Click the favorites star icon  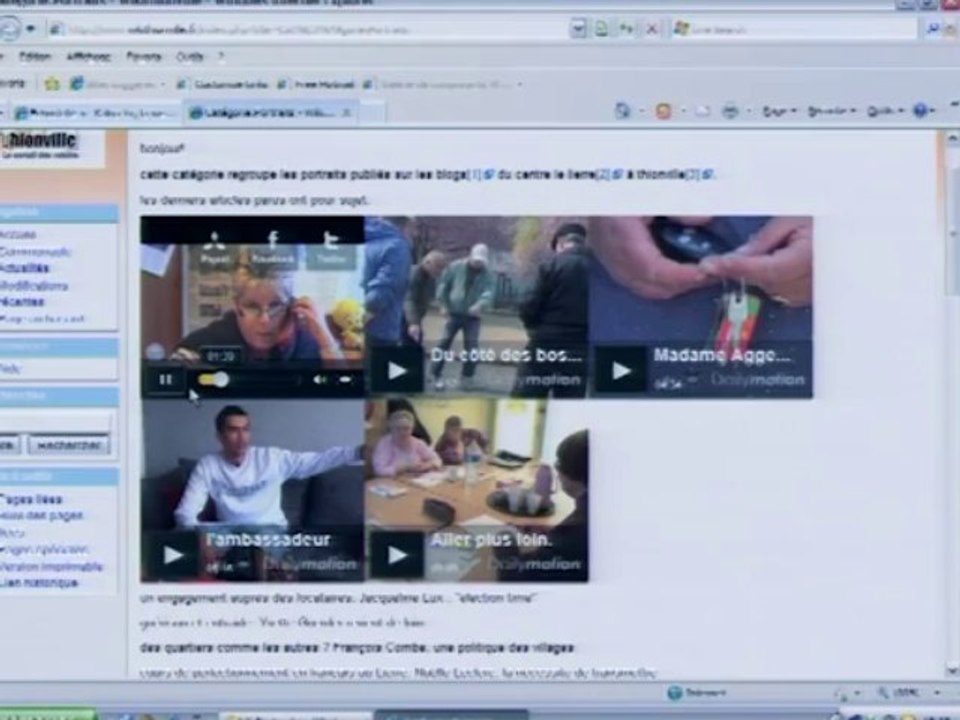coord(52,84)
